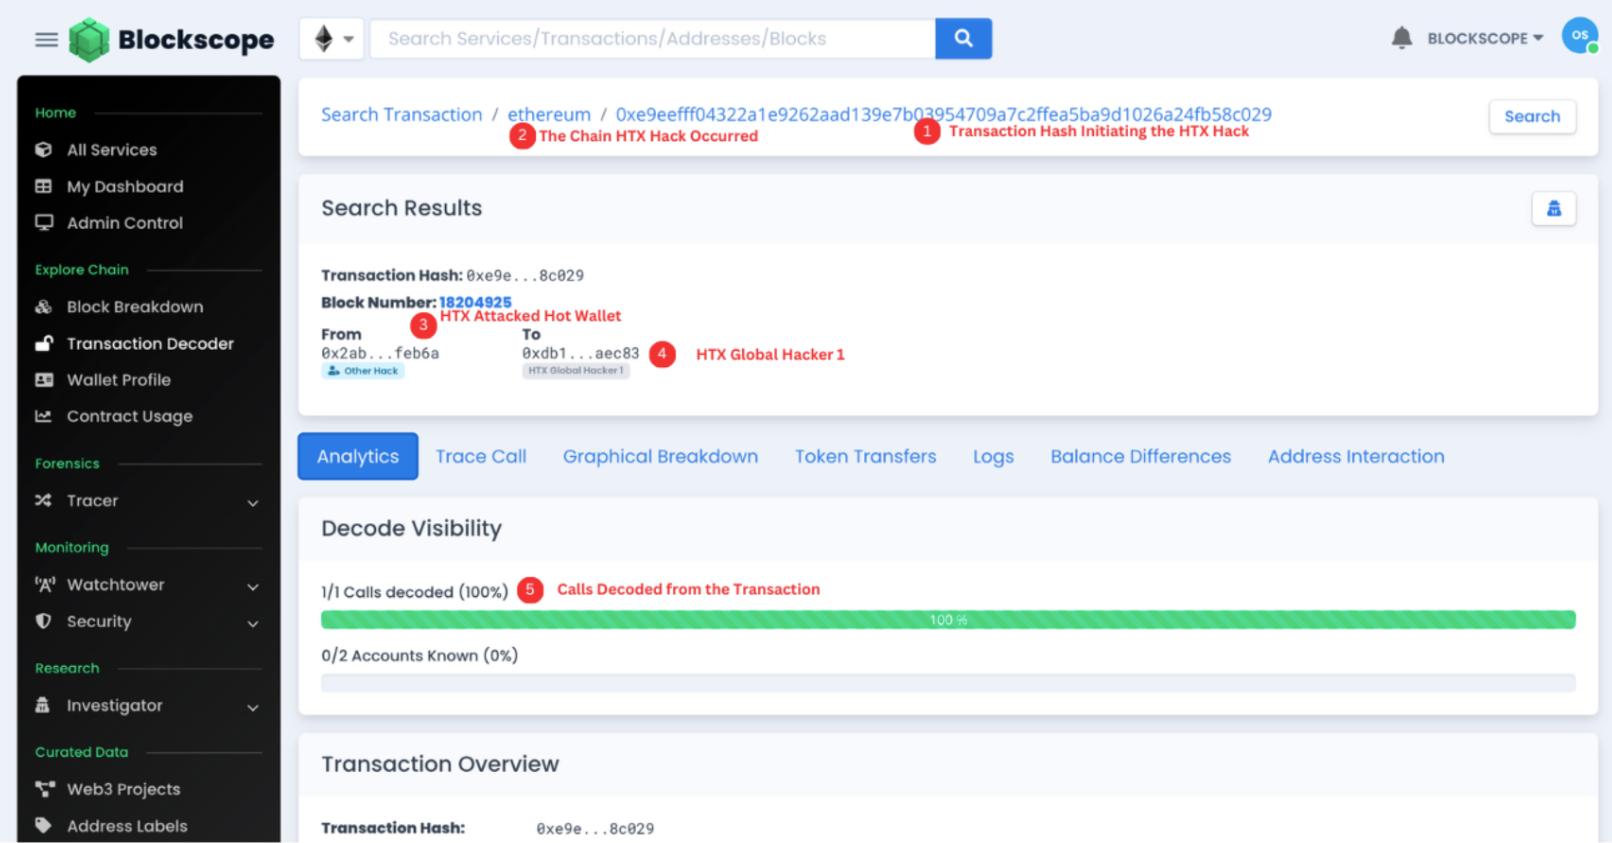Screen dimensions: 1612x843
Task: Click the green calls decoded progress bar
Action: click(947, 620)
